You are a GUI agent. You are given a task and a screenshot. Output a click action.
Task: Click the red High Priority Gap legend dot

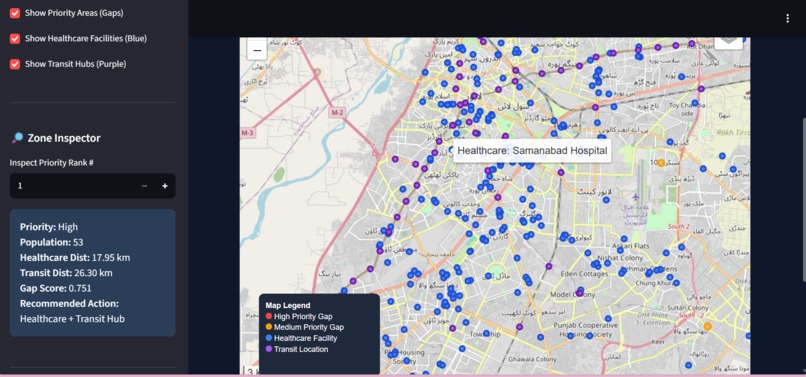point(268,316)
